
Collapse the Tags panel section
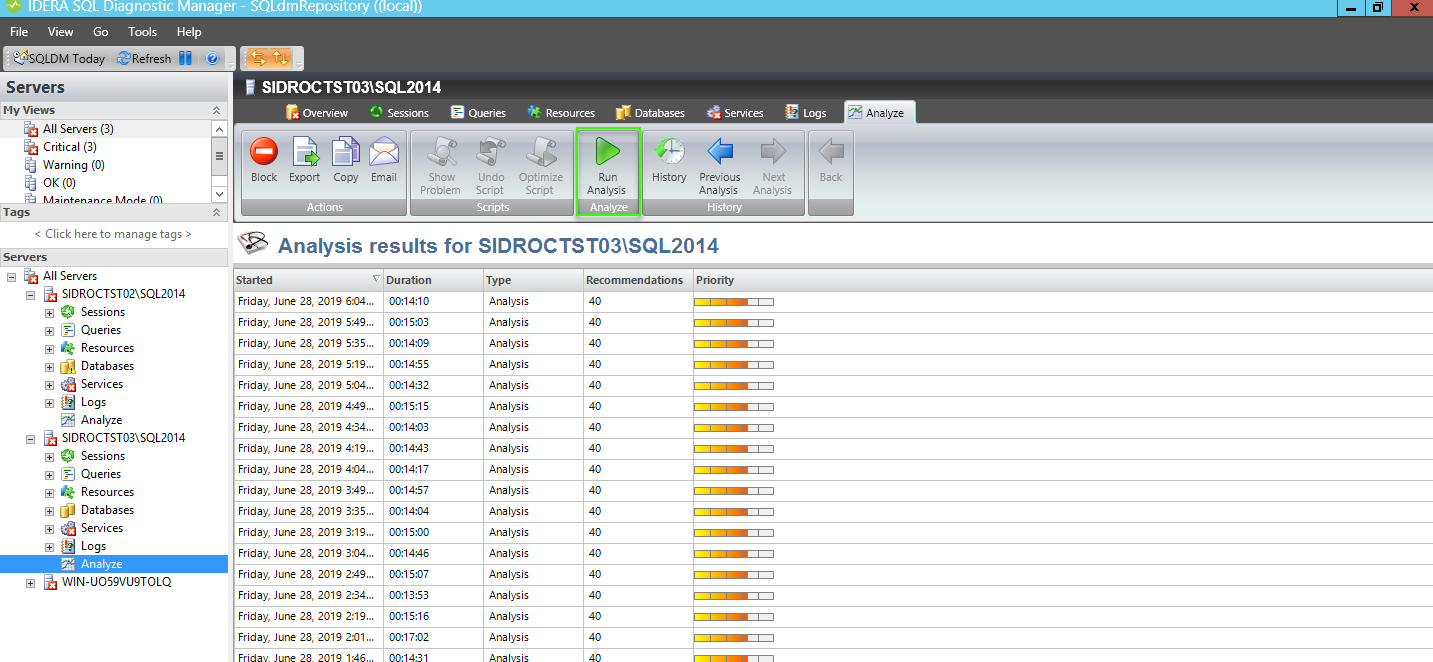coord(216,212)
